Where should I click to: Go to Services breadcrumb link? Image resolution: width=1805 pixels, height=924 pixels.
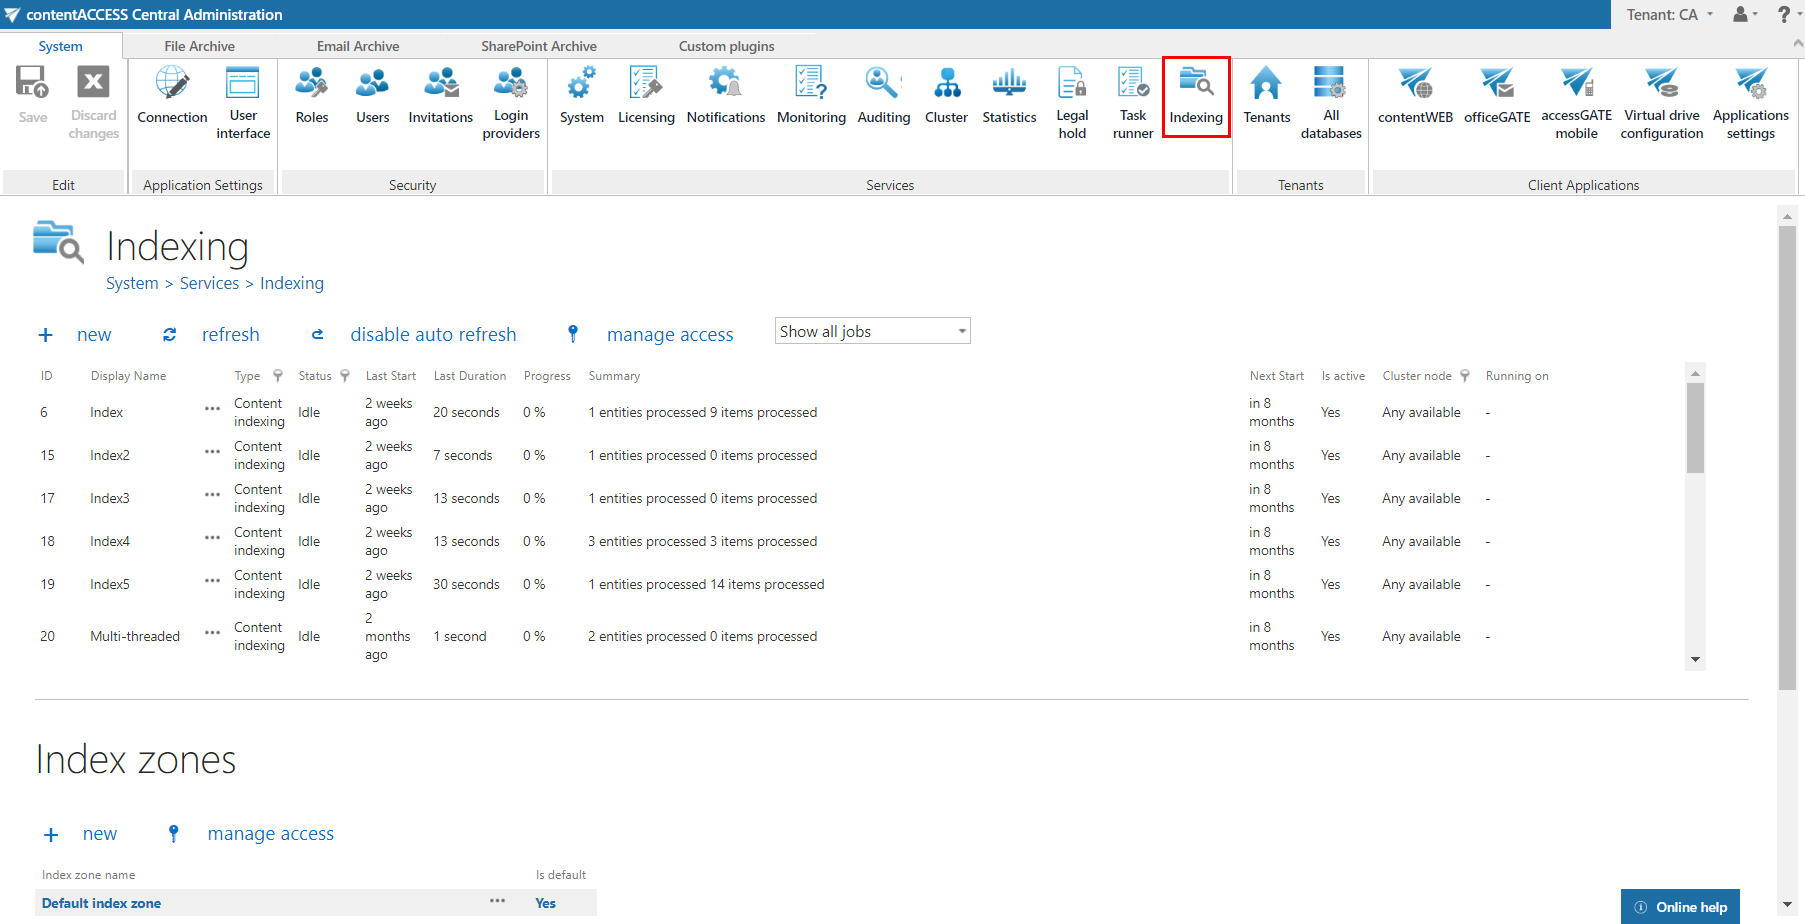pos(209,283)
